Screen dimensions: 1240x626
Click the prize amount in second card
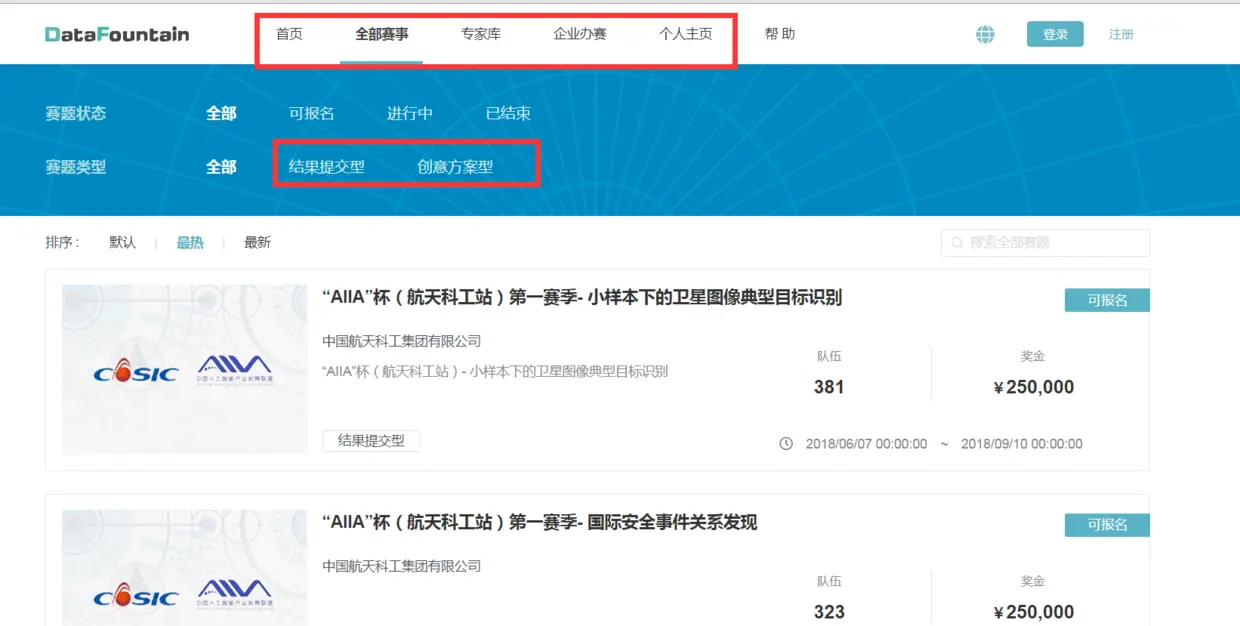pos(1034,612)
